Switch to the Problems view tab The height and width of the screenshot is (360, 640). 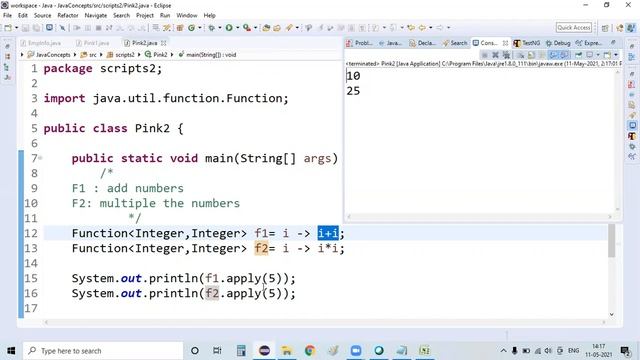[x=360, y=43]
